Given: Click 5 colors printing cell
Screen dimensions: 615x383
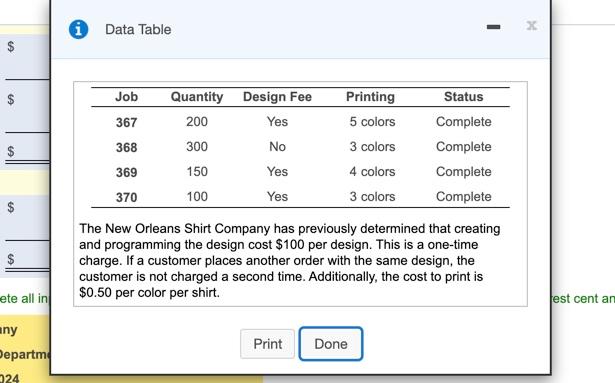Looking at the screenshot, I should coord(372,122).
